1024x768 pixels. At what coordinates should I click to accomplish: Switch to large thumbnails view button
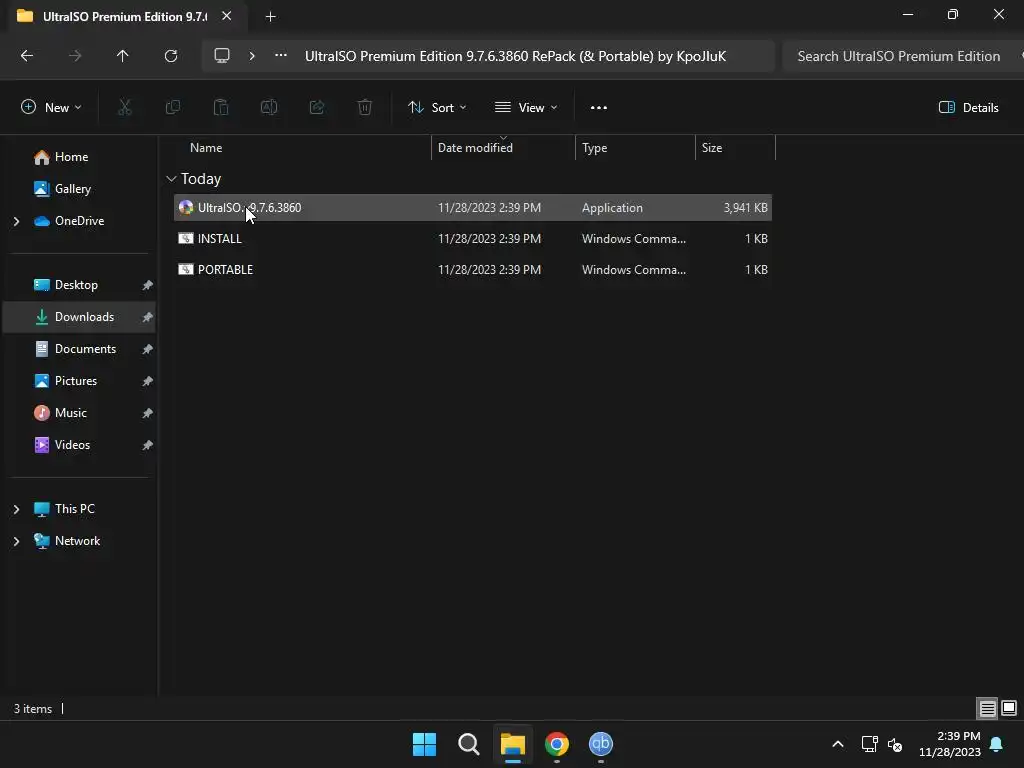click(x=1009, y=709)
